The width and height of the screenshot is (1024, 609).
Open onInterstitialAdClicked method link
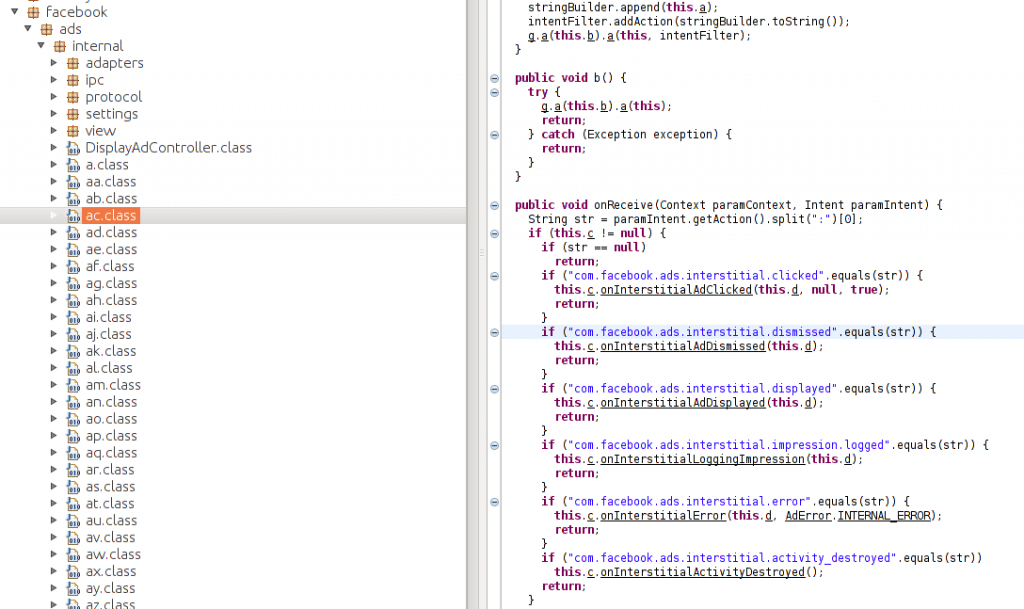(x=676, y=290)
